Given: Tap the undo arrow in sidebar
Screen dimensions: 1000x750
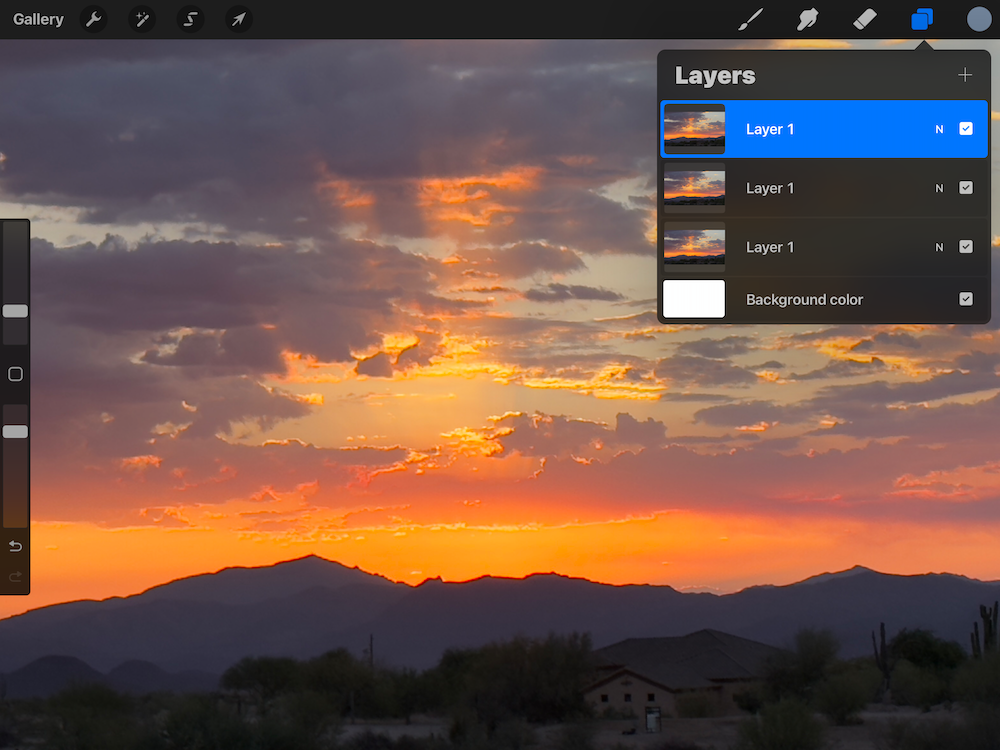Looking at the screenshot, I should pyautogui.click(x=15, y=546).
